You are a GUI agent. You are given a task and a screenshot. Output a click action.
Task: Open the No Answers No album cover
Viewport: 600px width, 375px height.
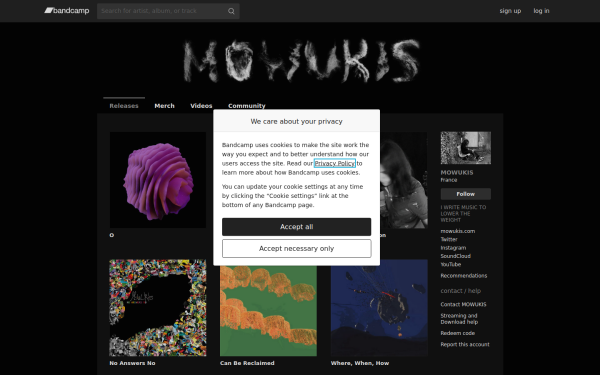coord(158,308)
